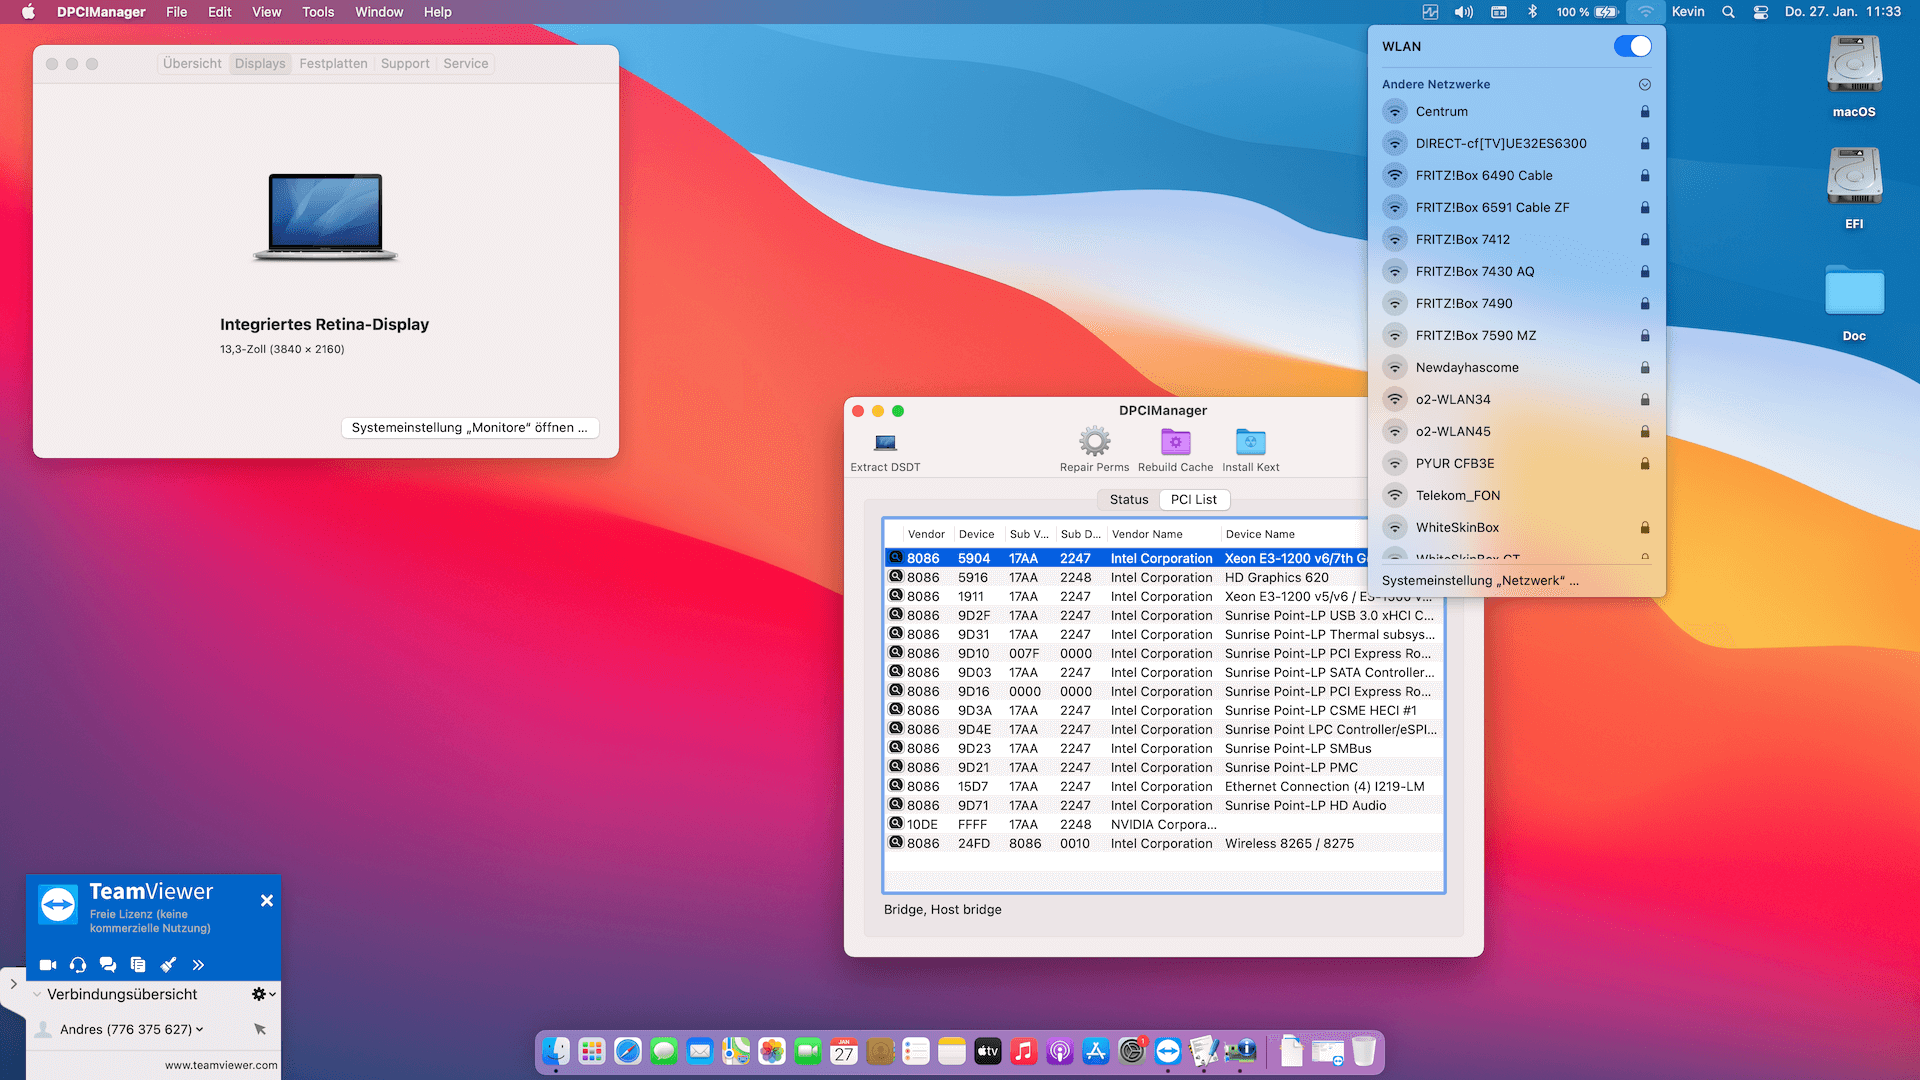
Task: Click Systemeinstellung Monitore öffnen button
Action: coord(469,428)
